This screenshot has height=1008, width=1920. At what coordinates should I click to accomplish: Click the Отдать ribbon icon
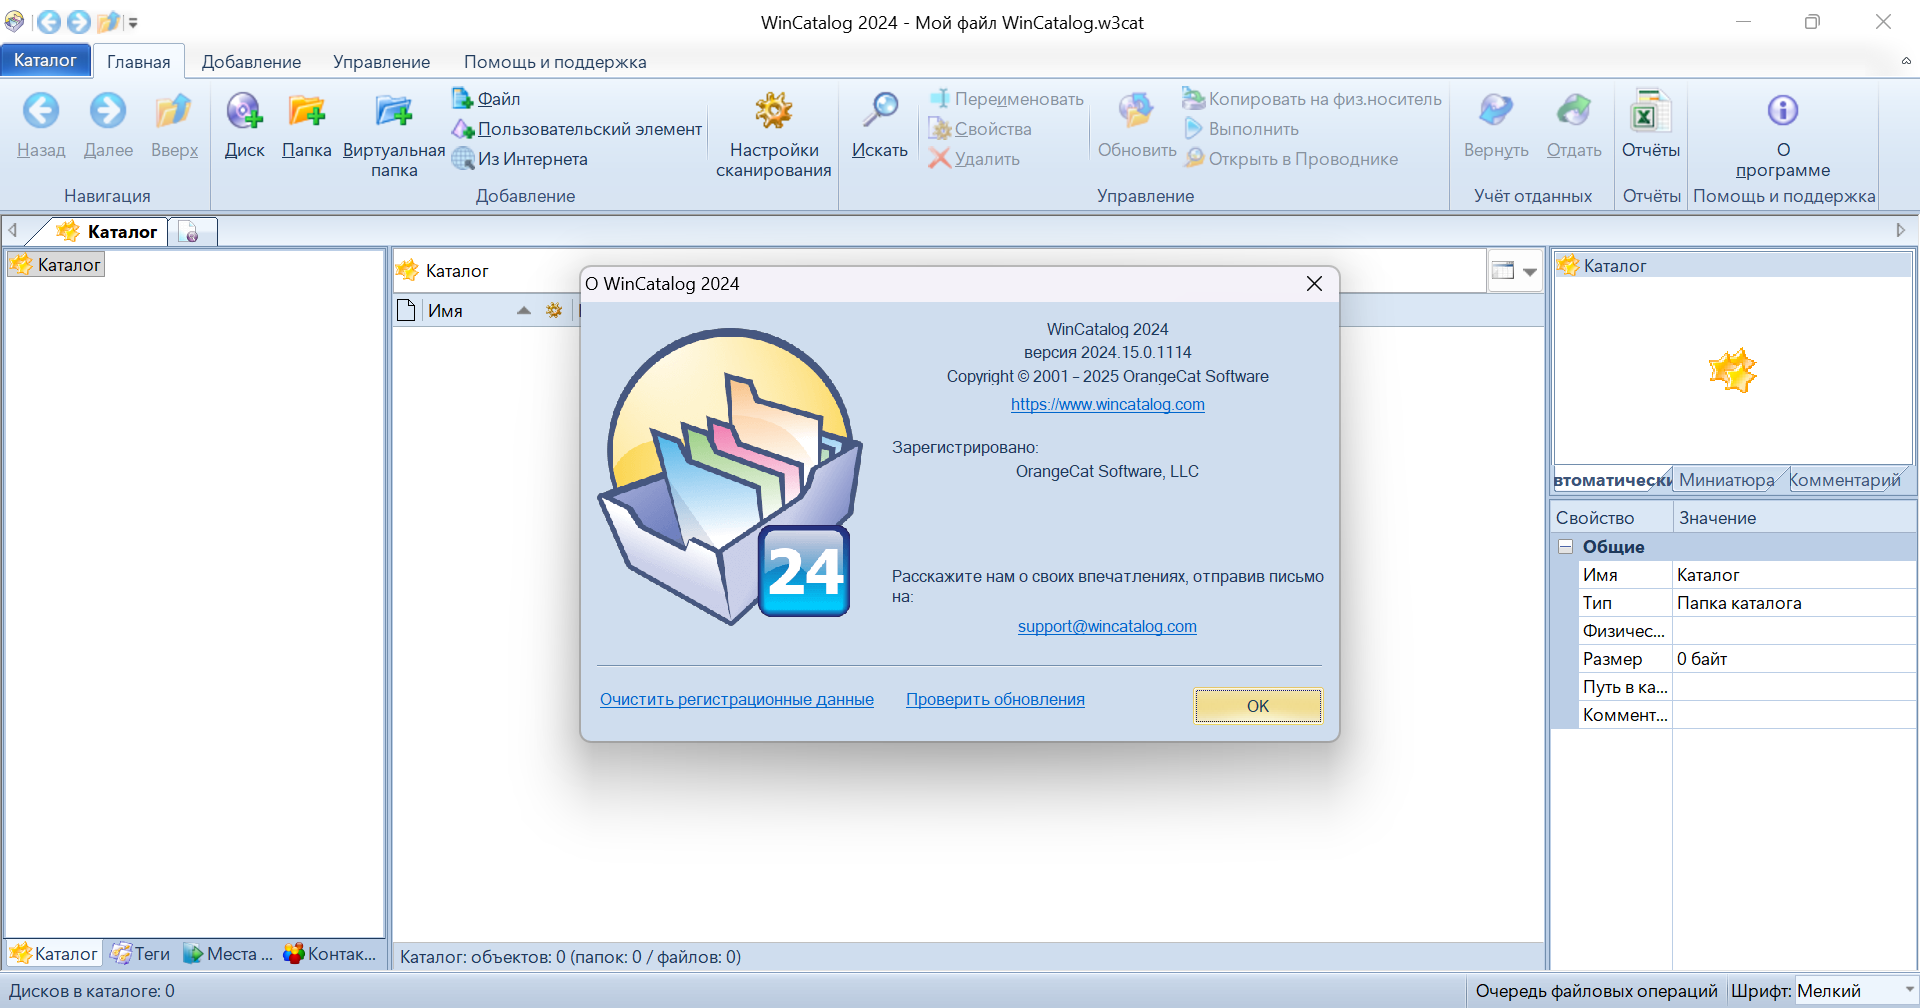click(x=1574, y=111)
